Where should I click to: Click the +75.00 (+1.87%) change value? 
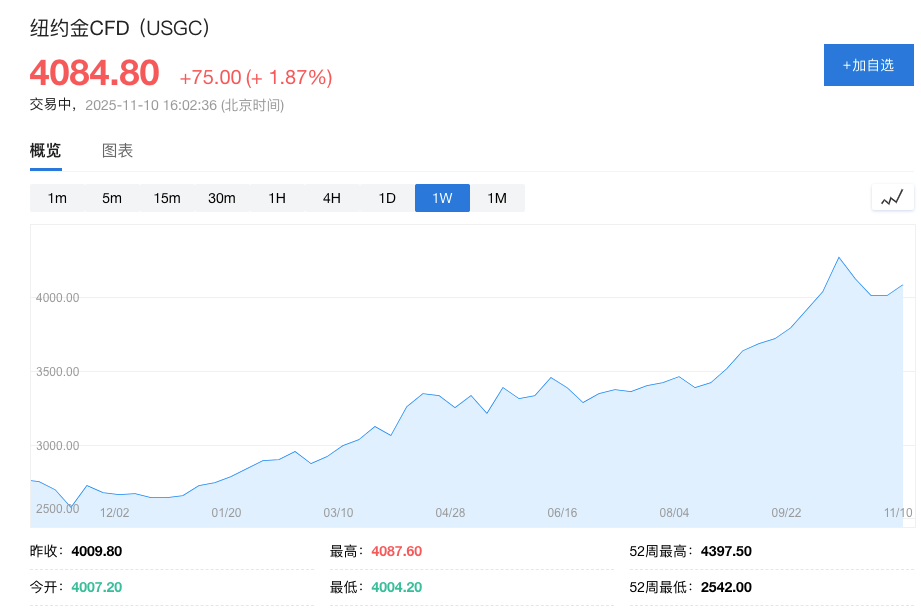[256, 77]
